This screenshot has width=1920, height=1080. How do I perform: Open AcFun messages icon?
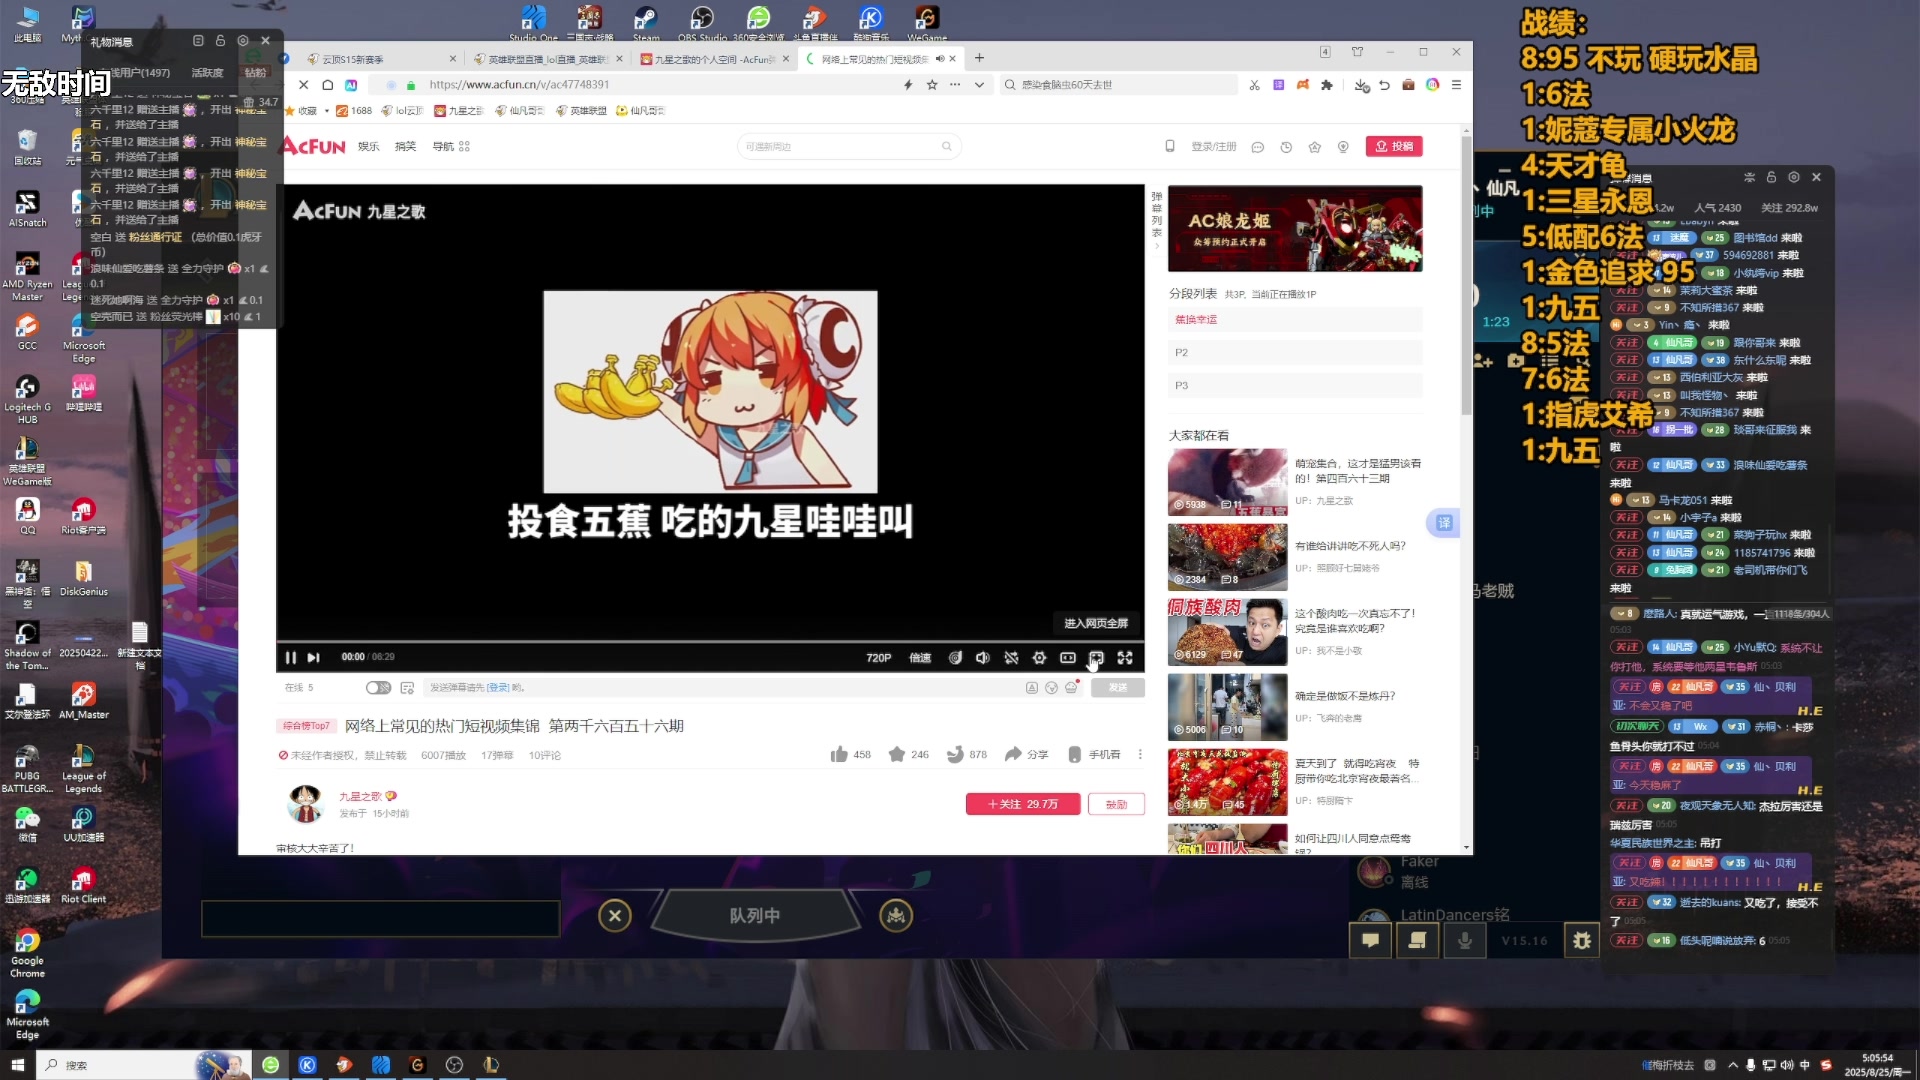coord(1258,147)
